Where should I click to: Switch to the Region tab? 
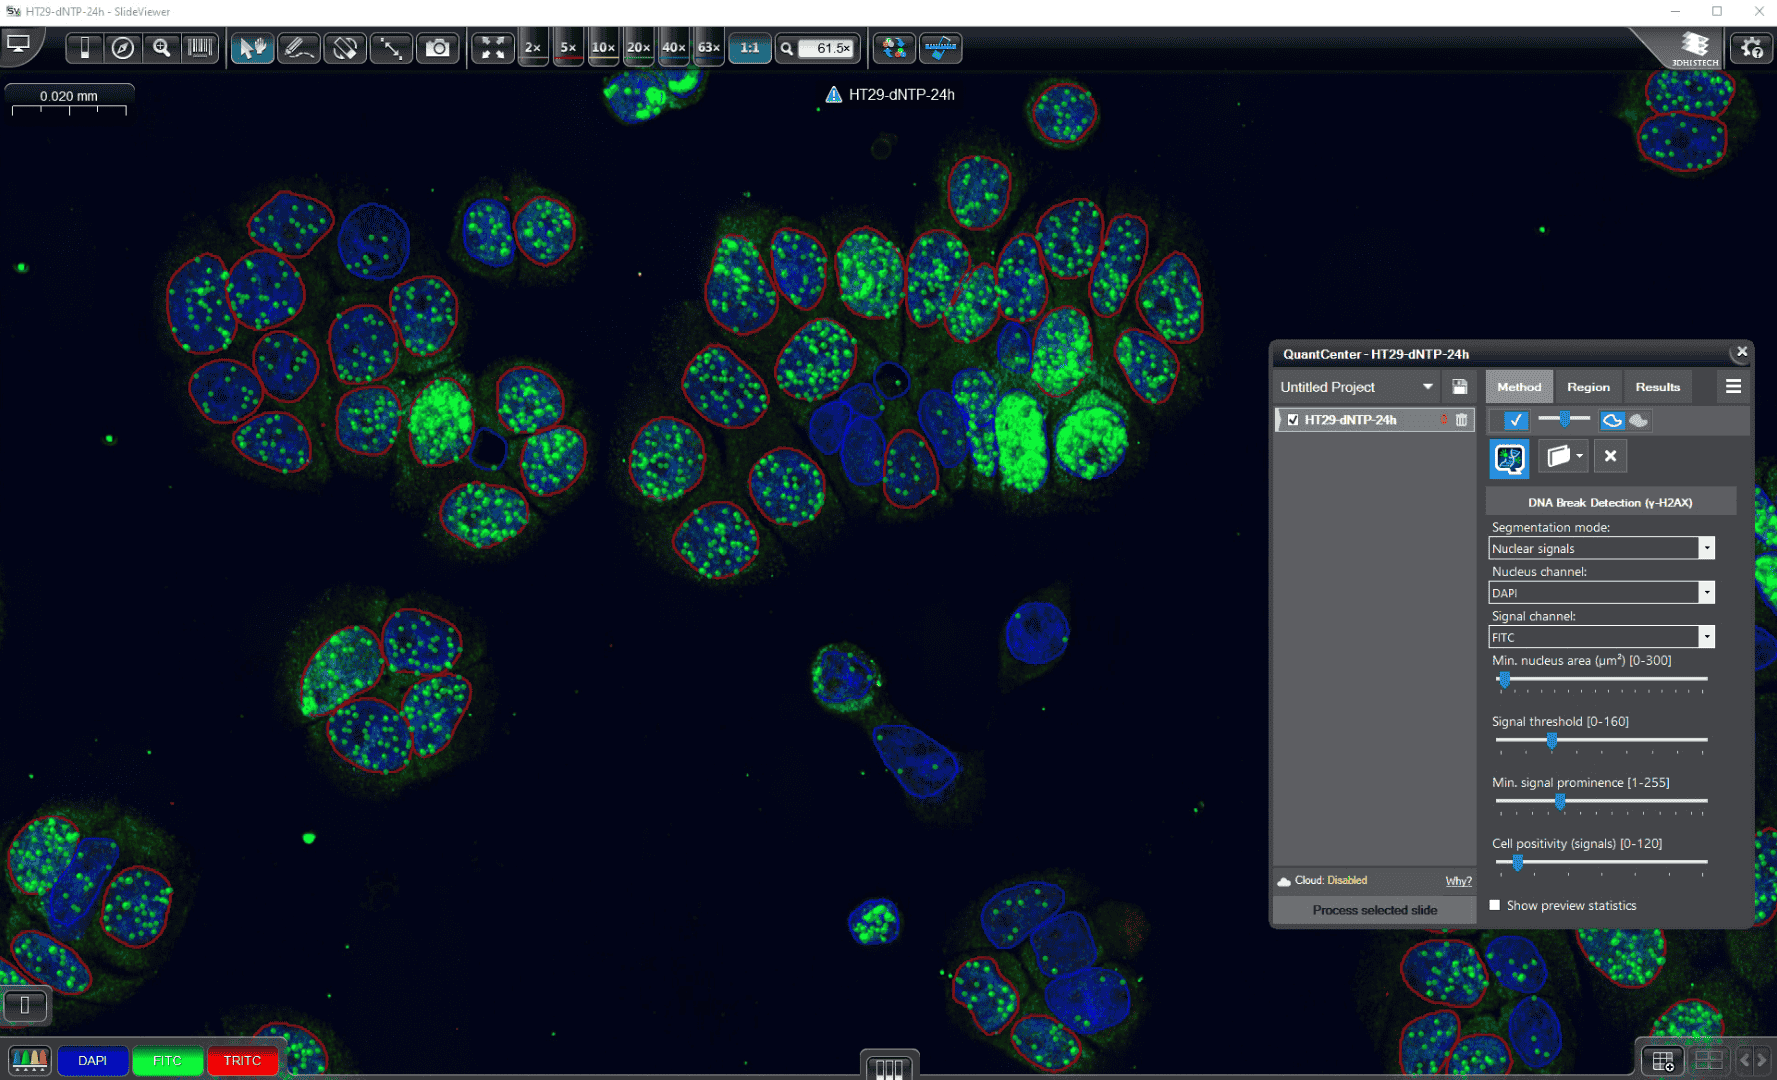[x=1588, y=387]
